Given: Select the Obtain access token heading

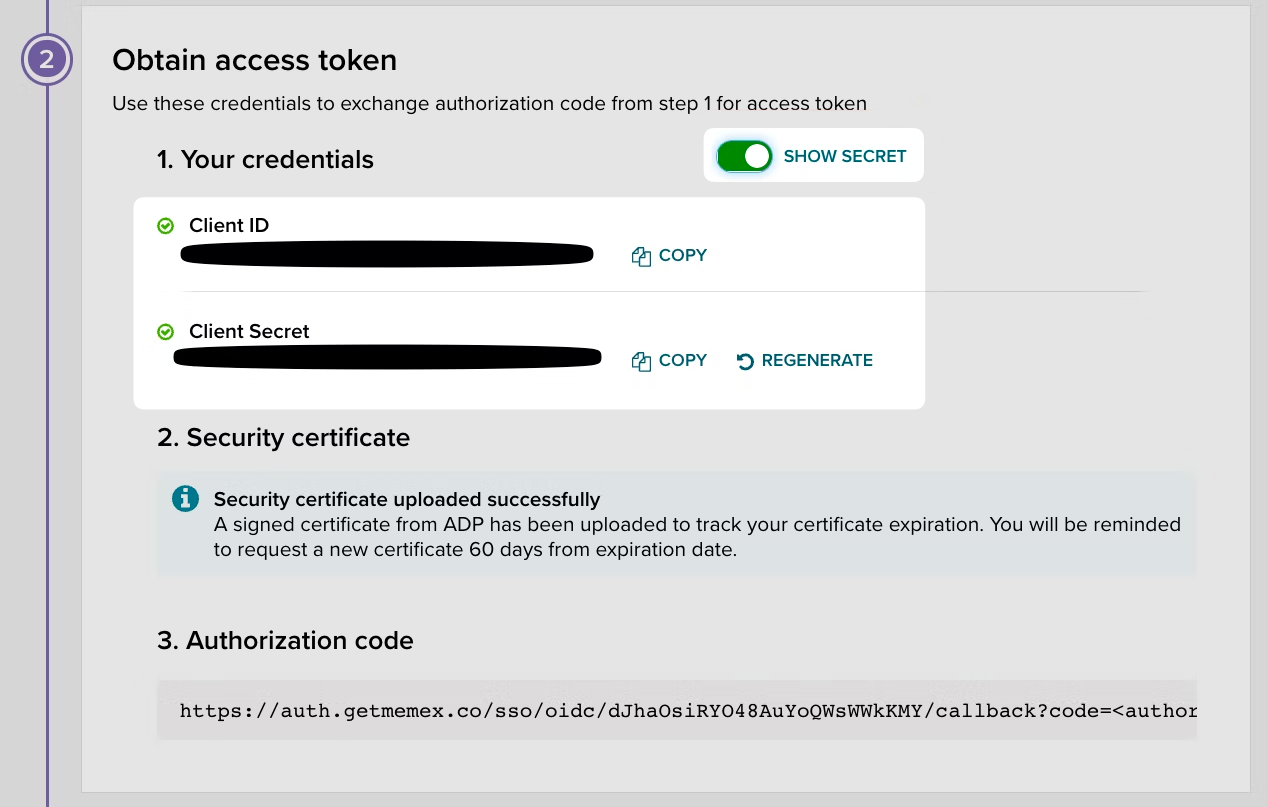Looking at the screenshot, I should pyautogui.click(x=254, y=61).
